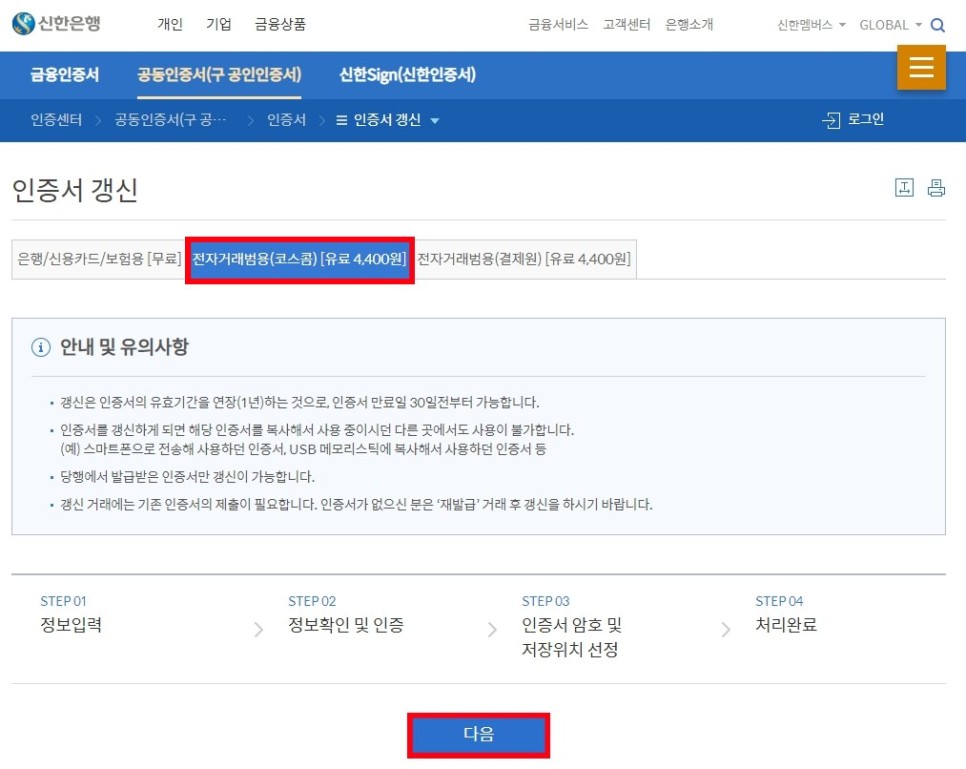Click the 인증센터 breadcrumb link
Viewport: 966px width, 769px height.
point(56,120)
